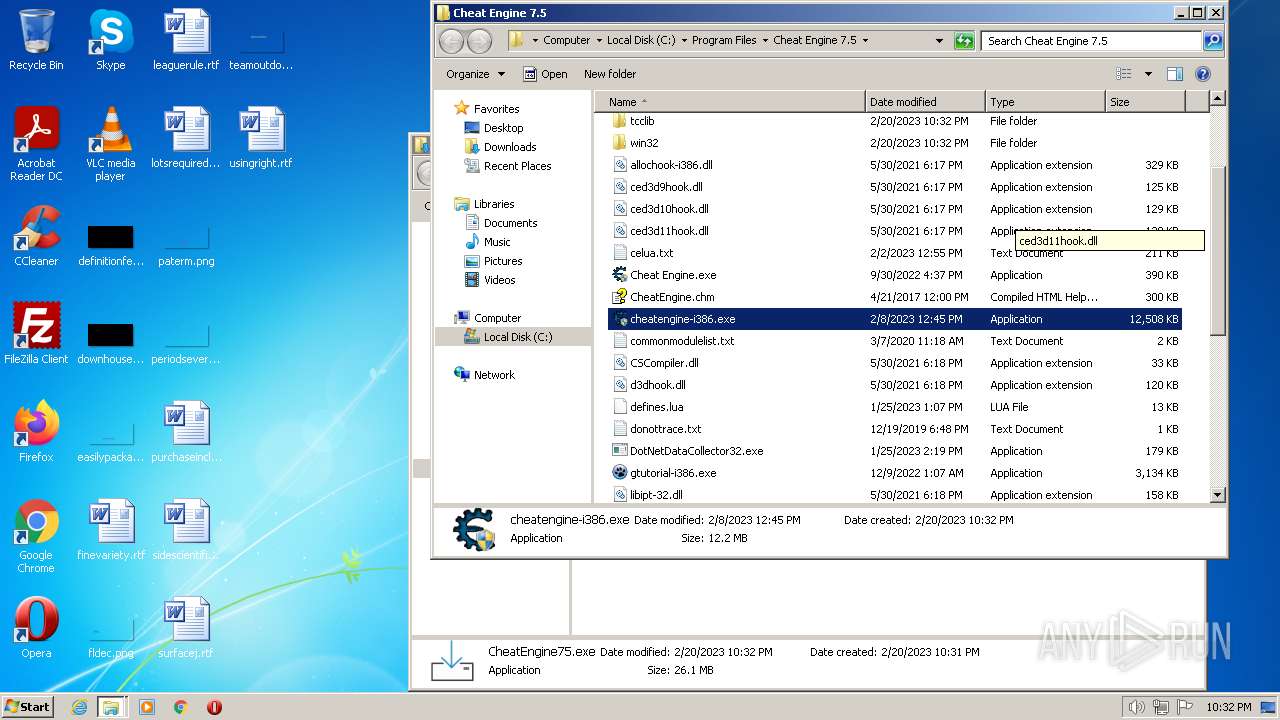Click the volume icon in system tray
Screen dimensions: 1280x720
(1137, 707)
